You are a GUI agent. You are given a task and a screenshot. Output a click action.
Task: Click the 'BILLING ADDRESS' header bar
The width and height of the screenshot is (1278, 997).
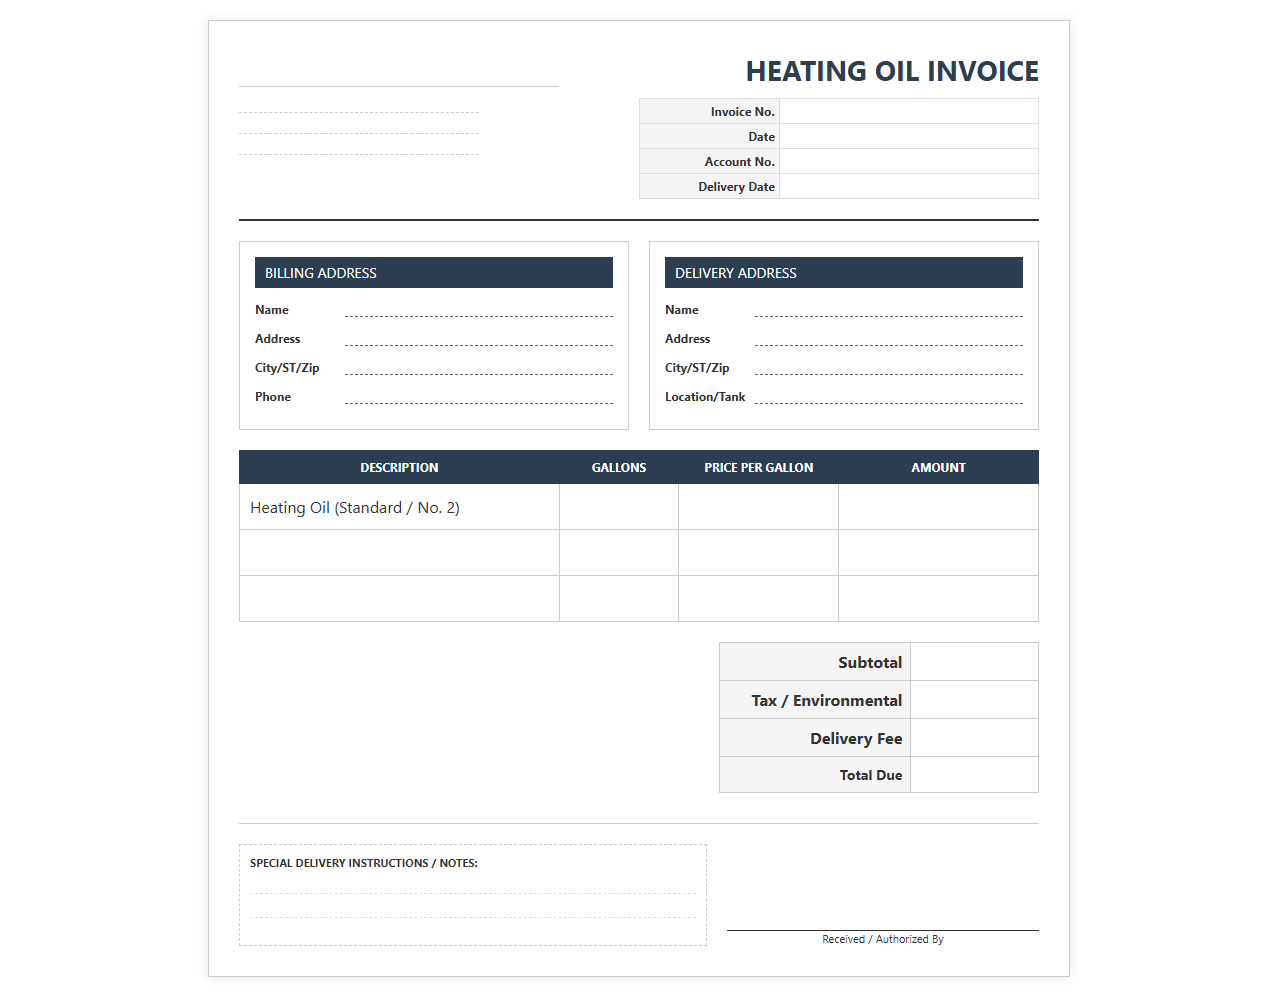[434, 273]
